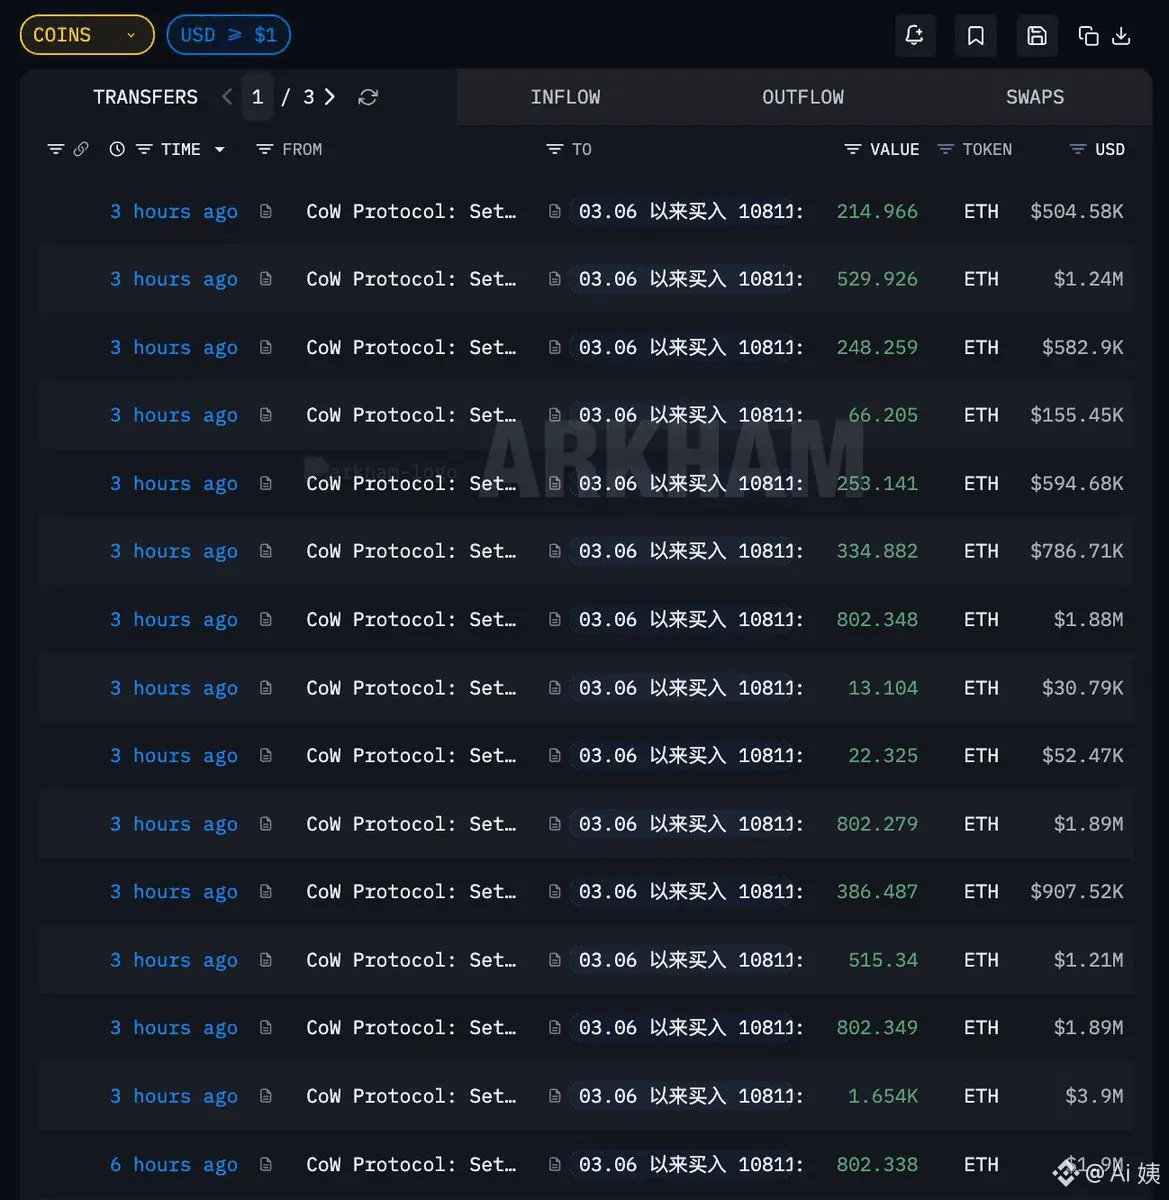
Task: Click the contract icon before CoW Protocol in 802.338 row
Action: [266, 1164]
